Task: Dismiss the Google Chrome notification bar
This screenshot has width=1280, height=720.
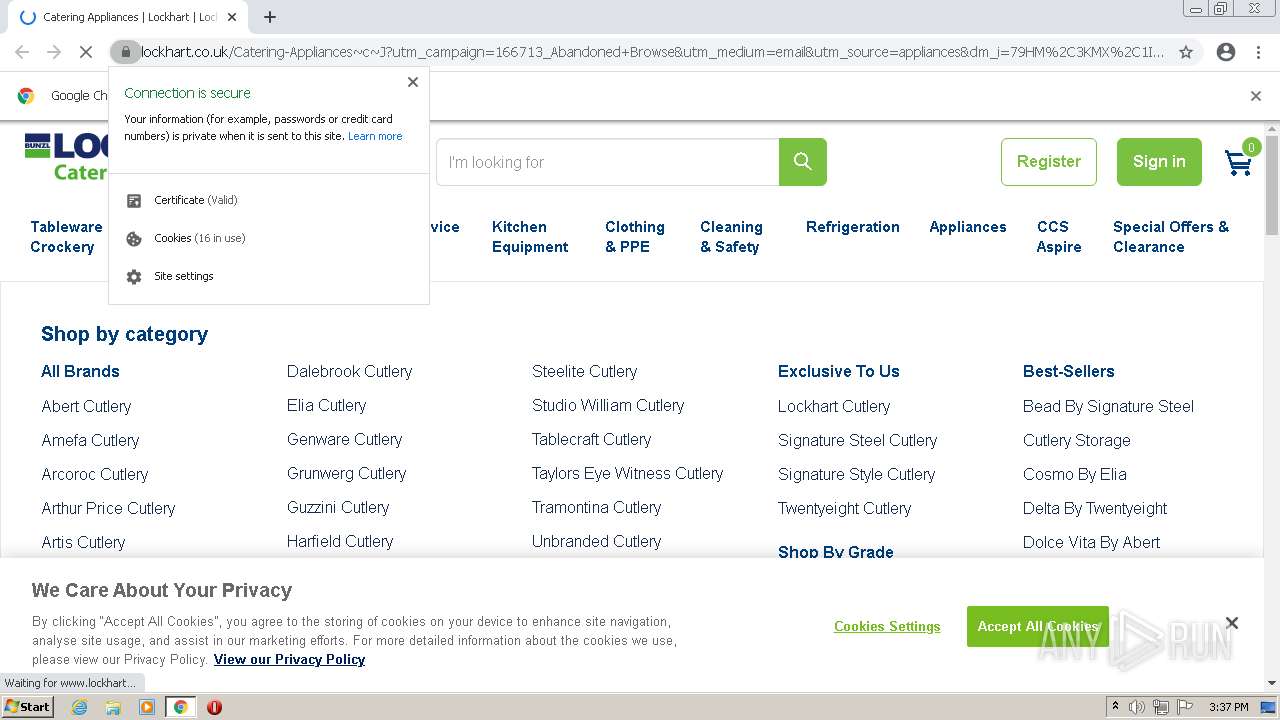Action: coord(1256,96)
